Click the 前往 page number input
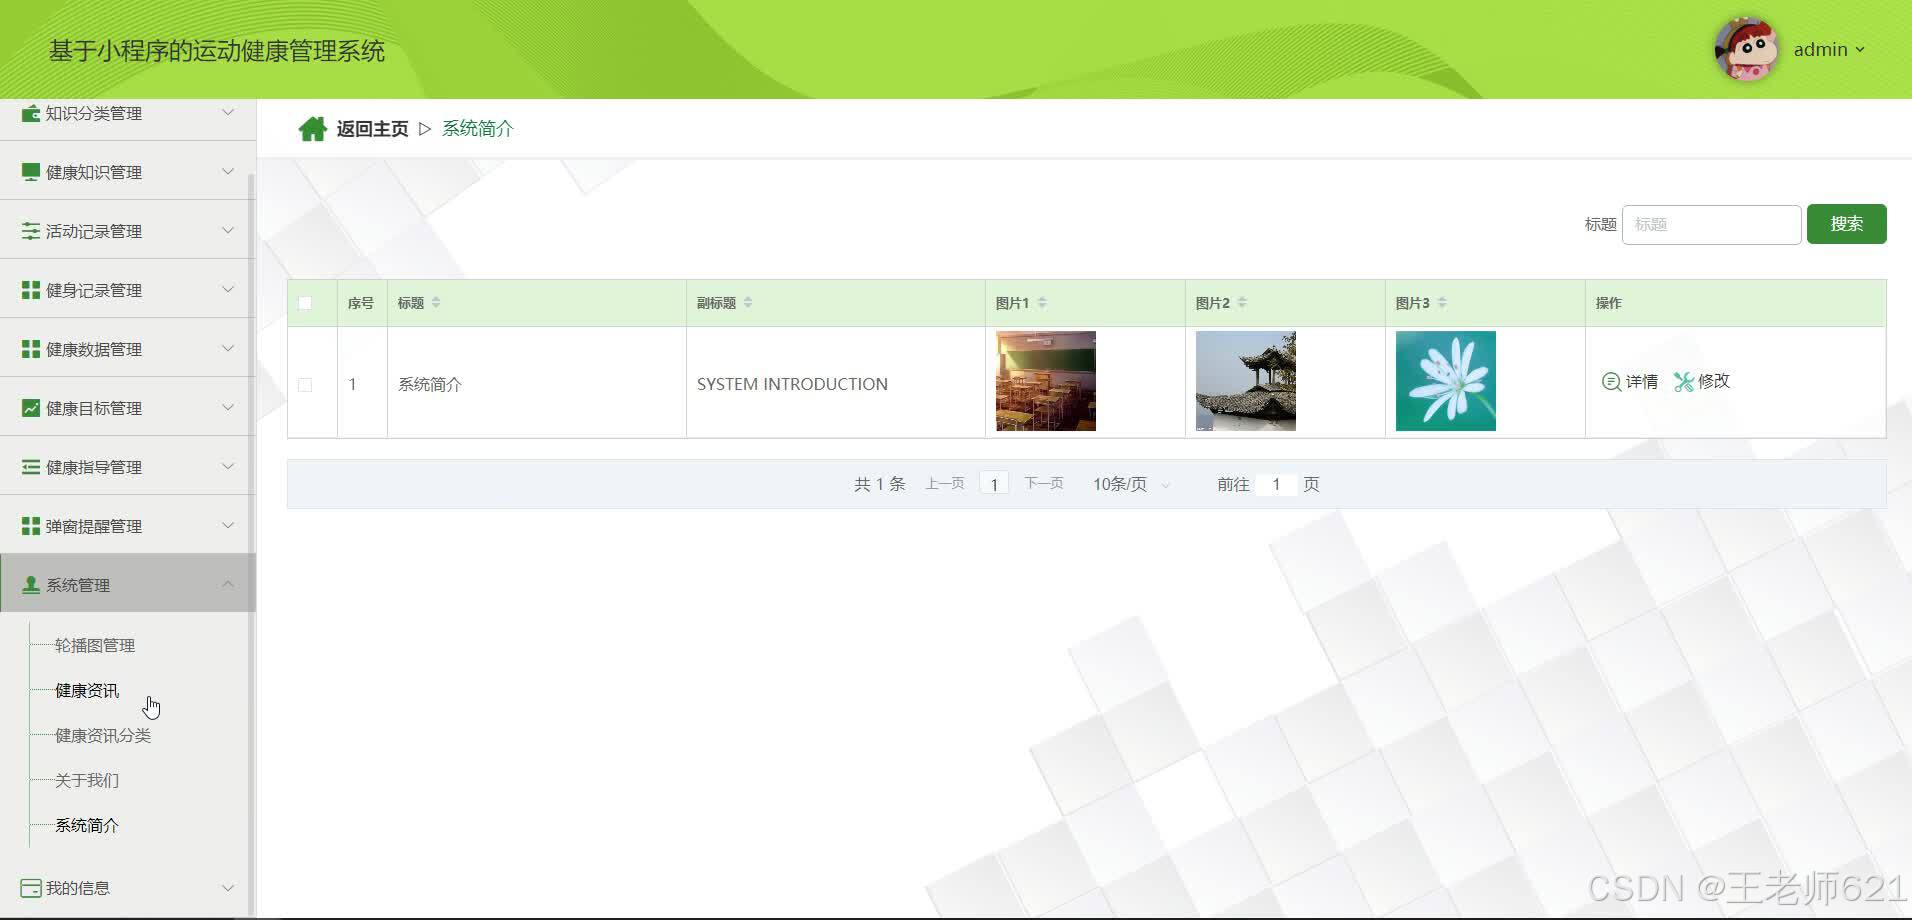1912x920 pixels. (1276, 484)
